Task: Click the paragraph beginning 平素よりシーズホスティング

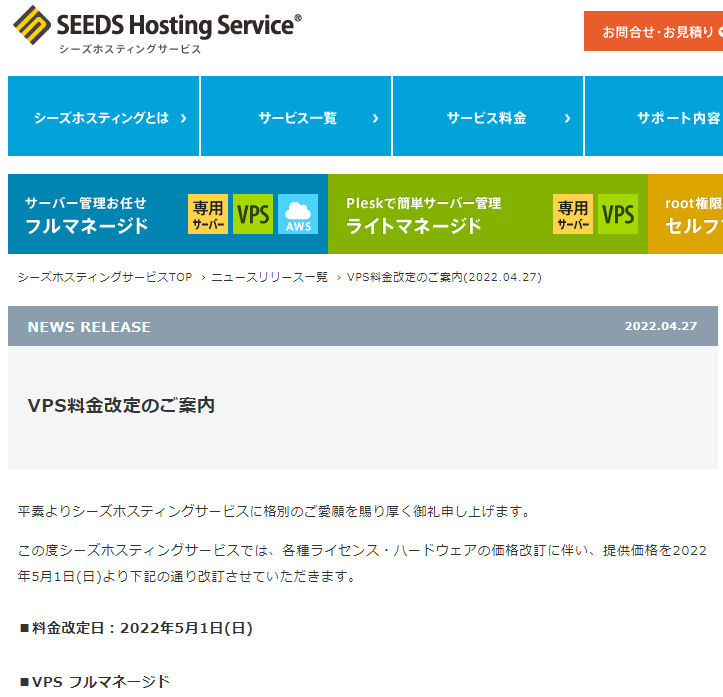Action: click(x=275, y=511)
